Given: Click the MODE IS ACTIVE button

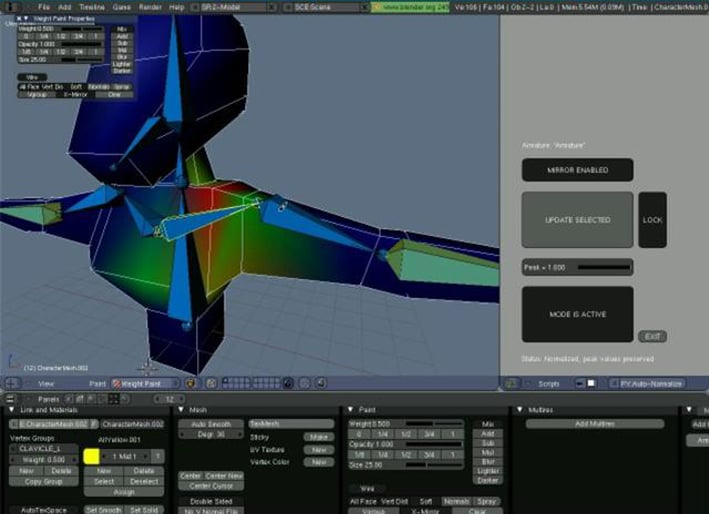Looking at the screenshot, I should pyautogui.click(x=577, y=314).
